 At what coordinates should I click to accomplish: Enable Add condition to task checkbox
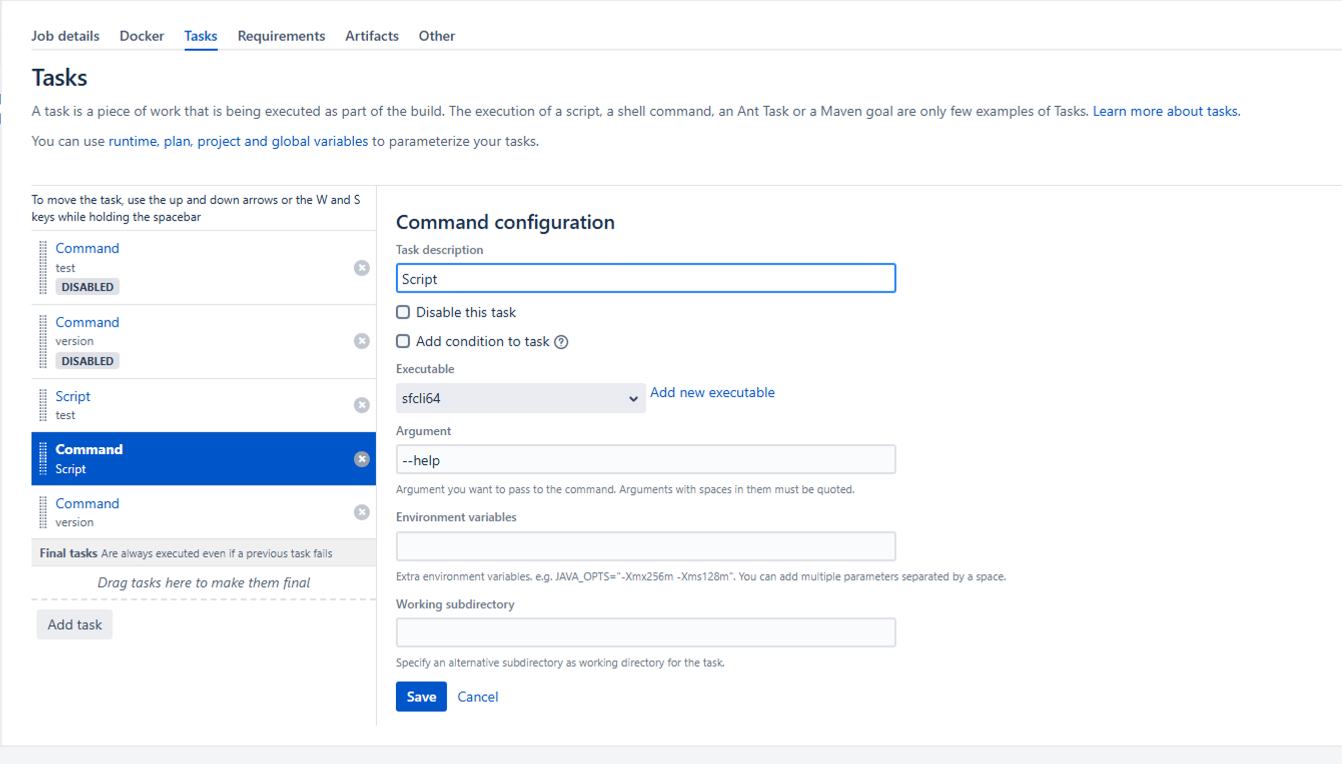pyautogui.click(x=403, y=341)
